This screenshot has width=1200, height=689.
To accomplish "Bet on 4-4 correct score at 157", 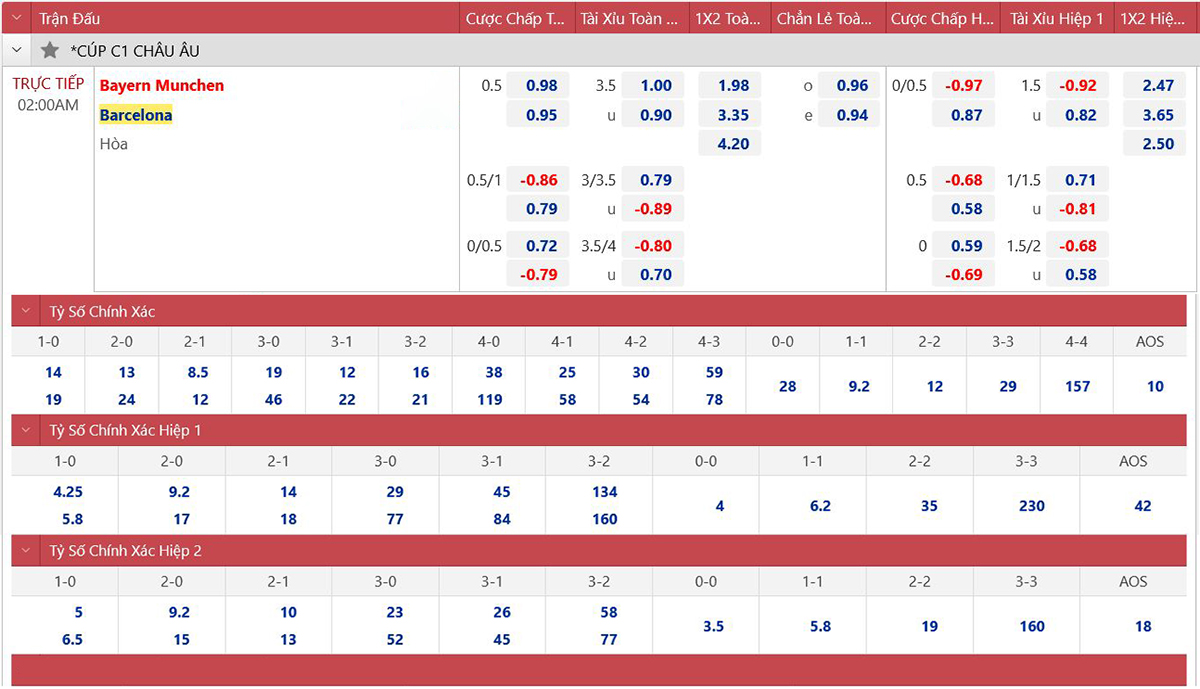I will point(1077,386).
